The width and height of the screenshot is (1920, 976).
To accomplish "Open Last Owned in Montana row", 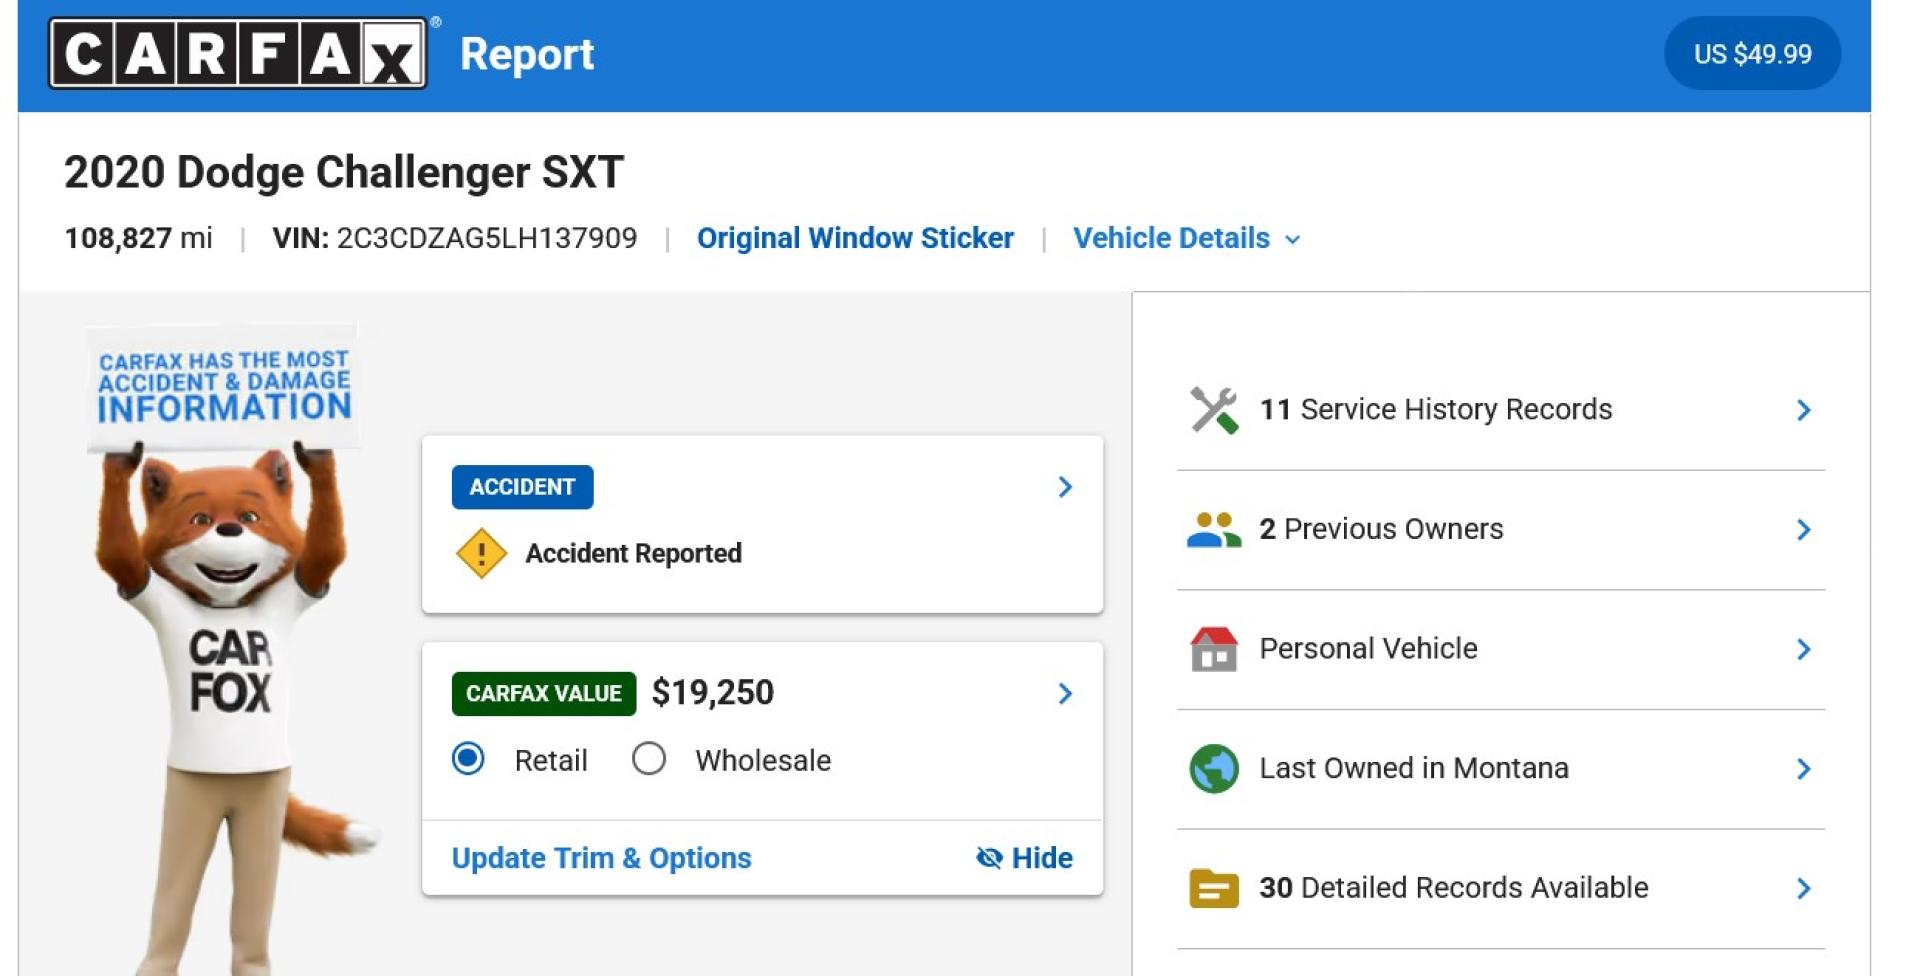I will (1501, 769).
